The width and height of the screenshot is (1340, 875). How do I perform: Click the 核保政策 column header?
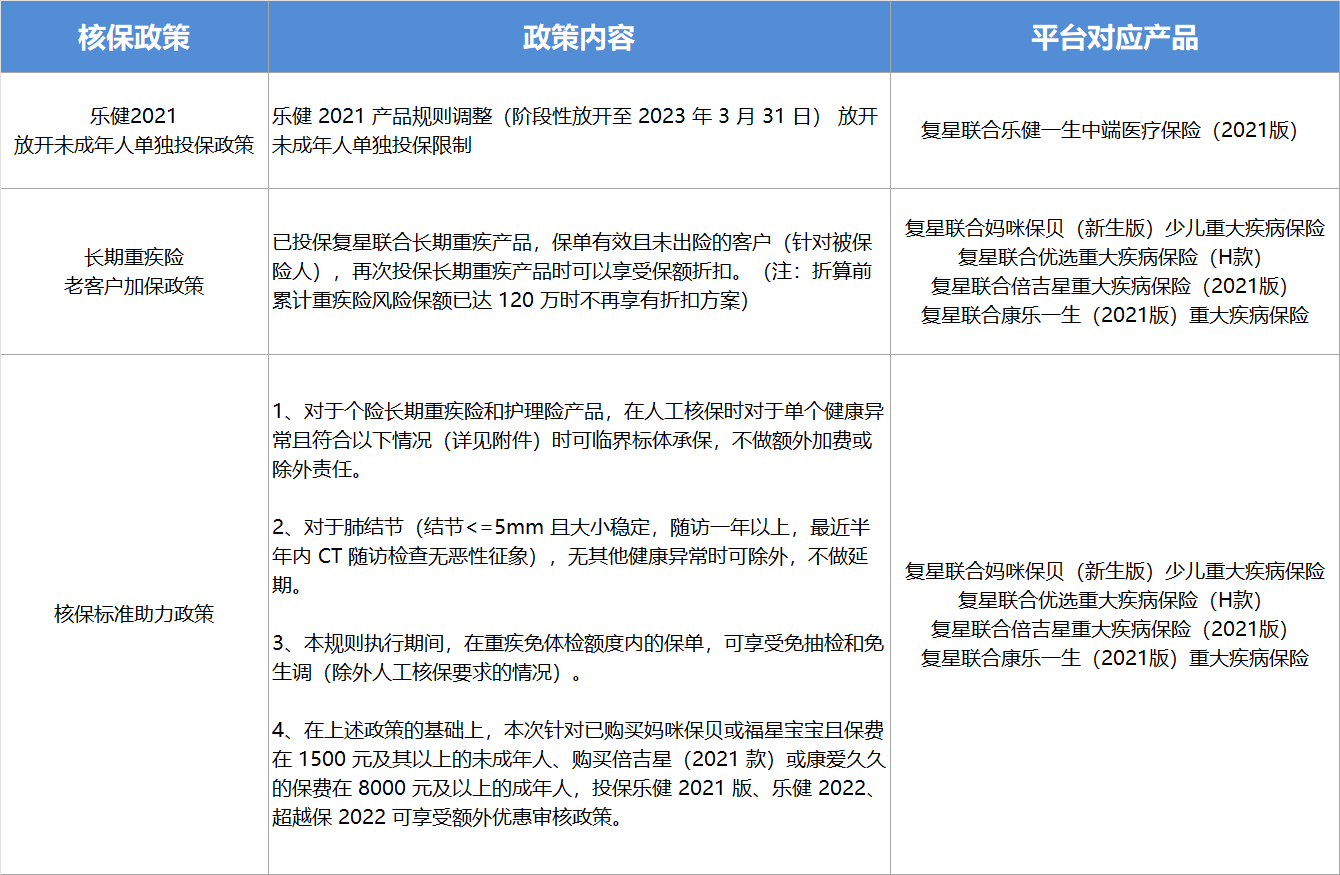point(134,37)
